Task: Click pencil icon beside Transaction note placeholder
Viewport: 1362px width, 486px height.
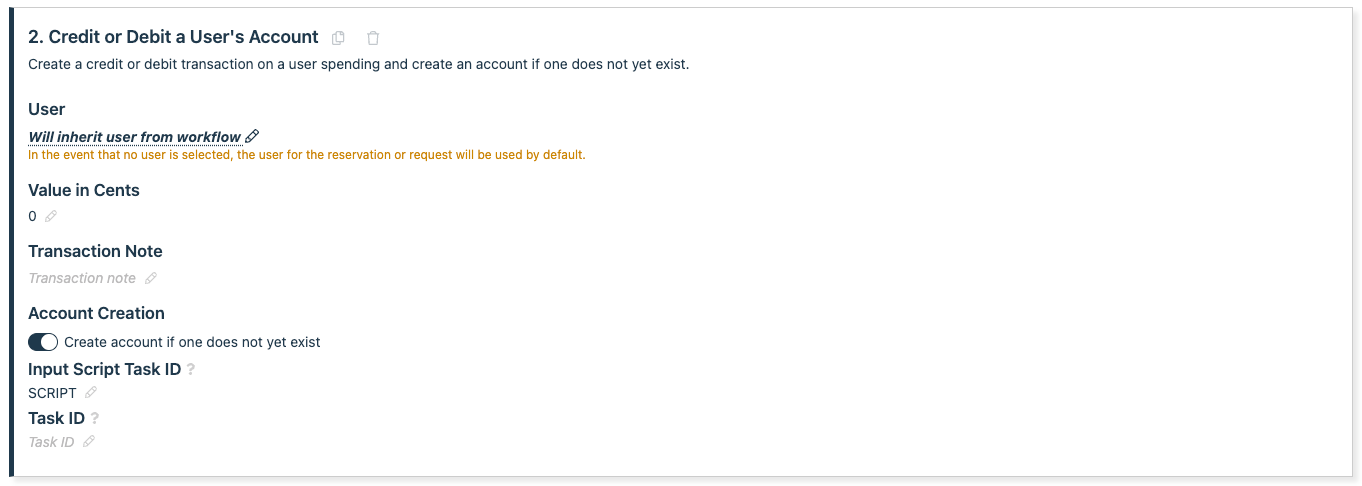Action: (x=151, y=278)
